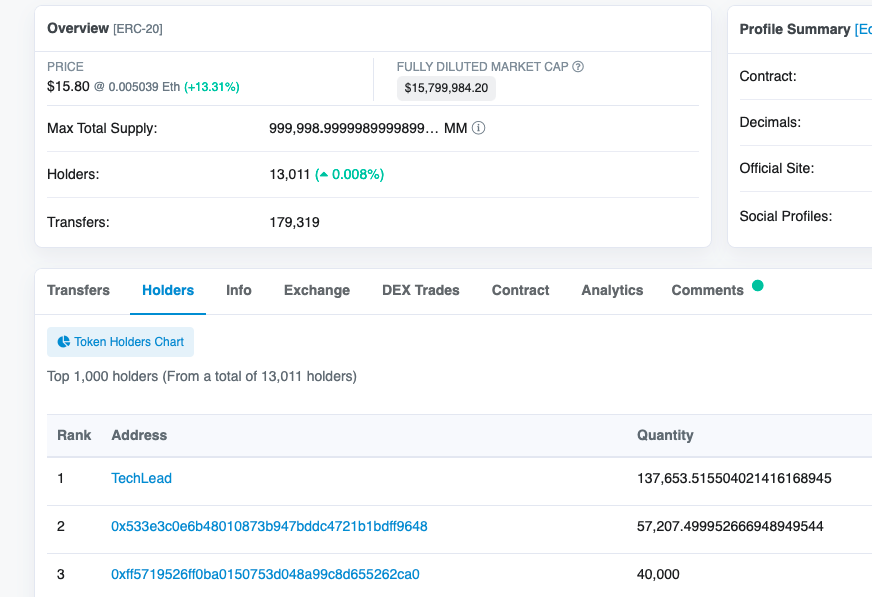The image size is (872, 597).
Task: Click the $15,799,984.20 market cap badge
Action: (x=446, y=88)
